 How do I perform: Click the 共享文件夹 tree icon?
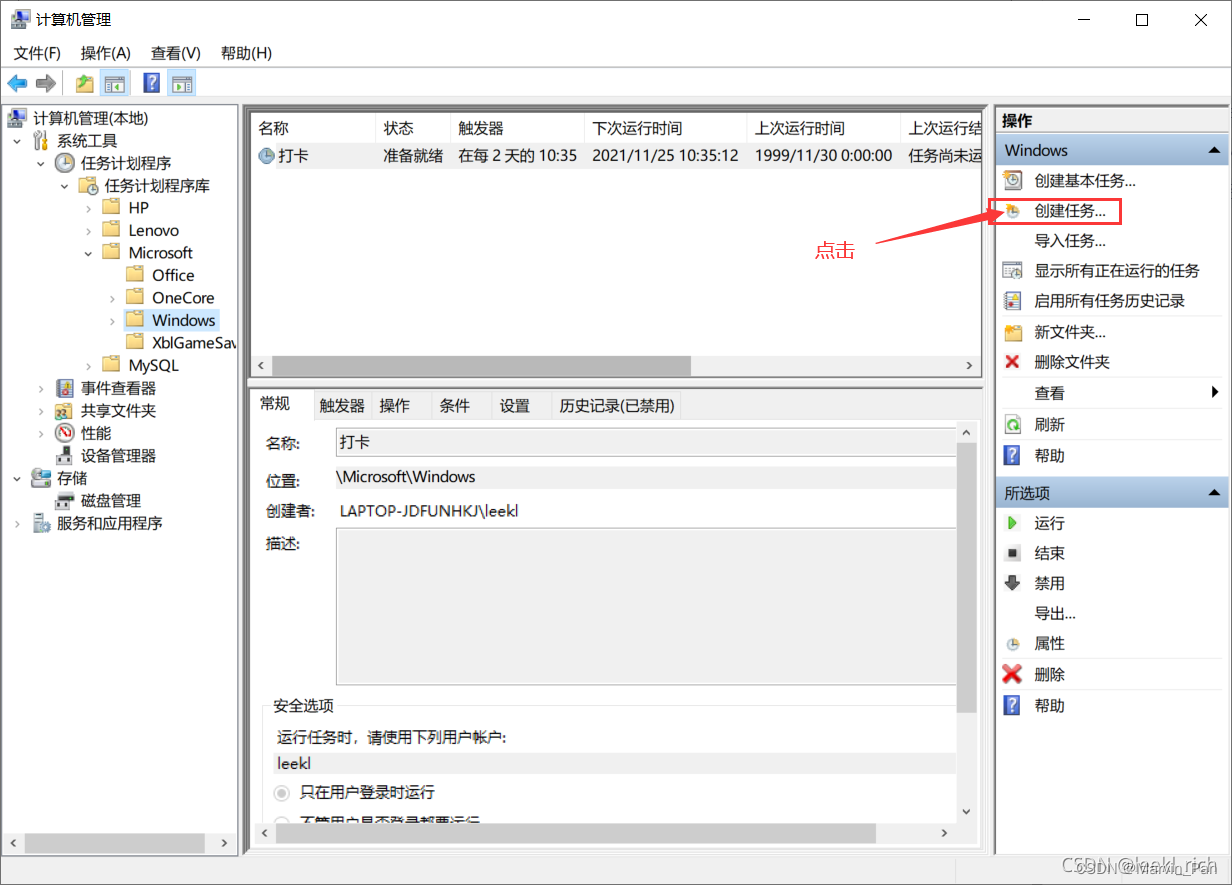click(65, 411)
